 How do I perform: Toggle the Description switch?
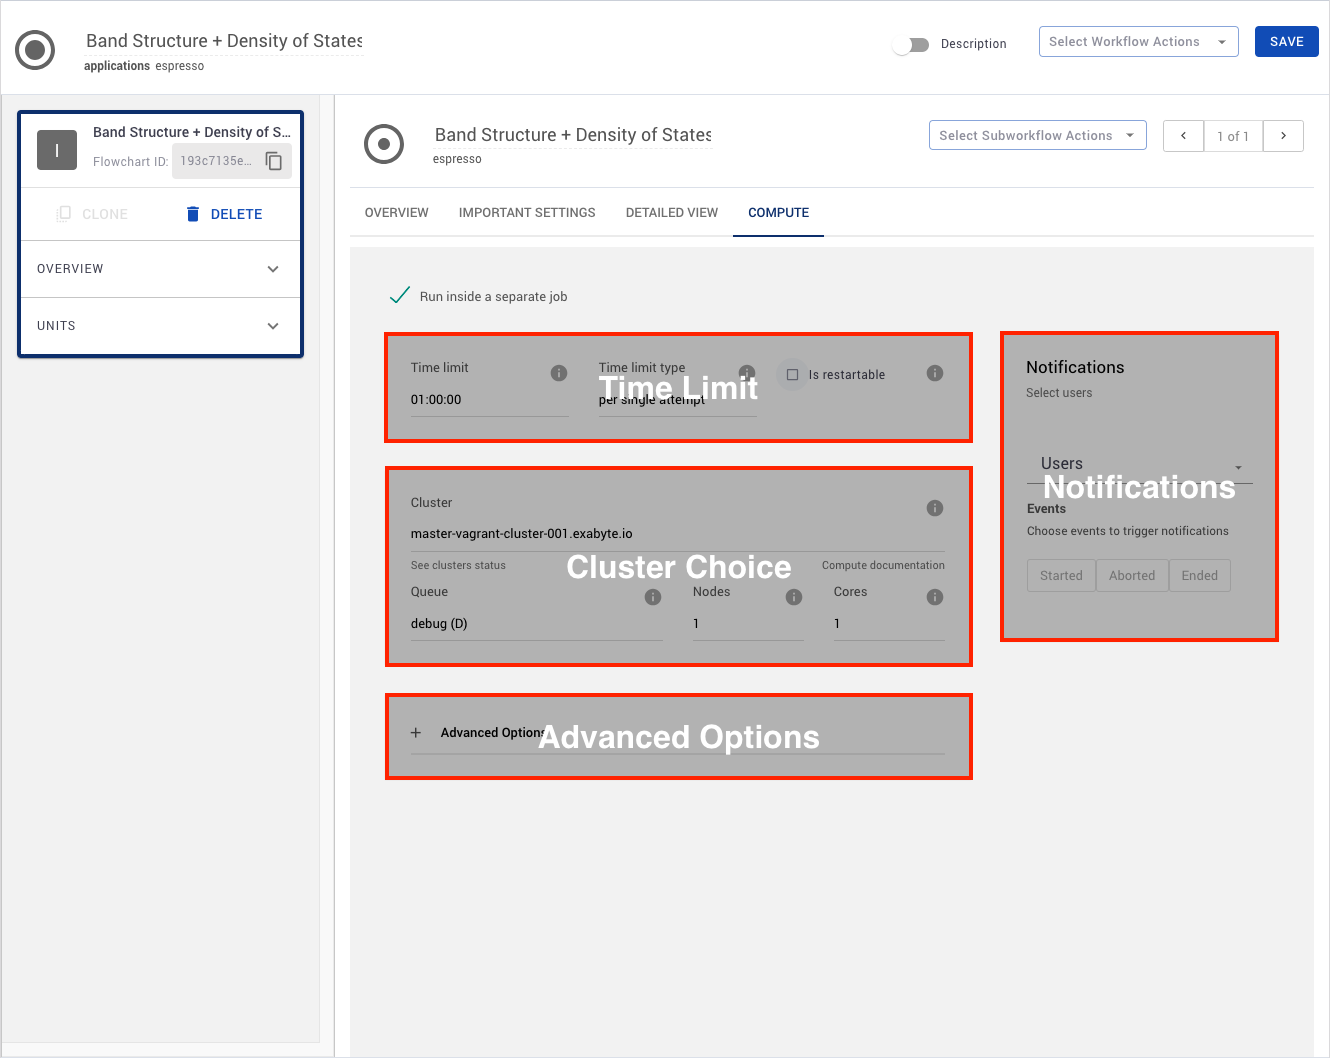[911, 45]
